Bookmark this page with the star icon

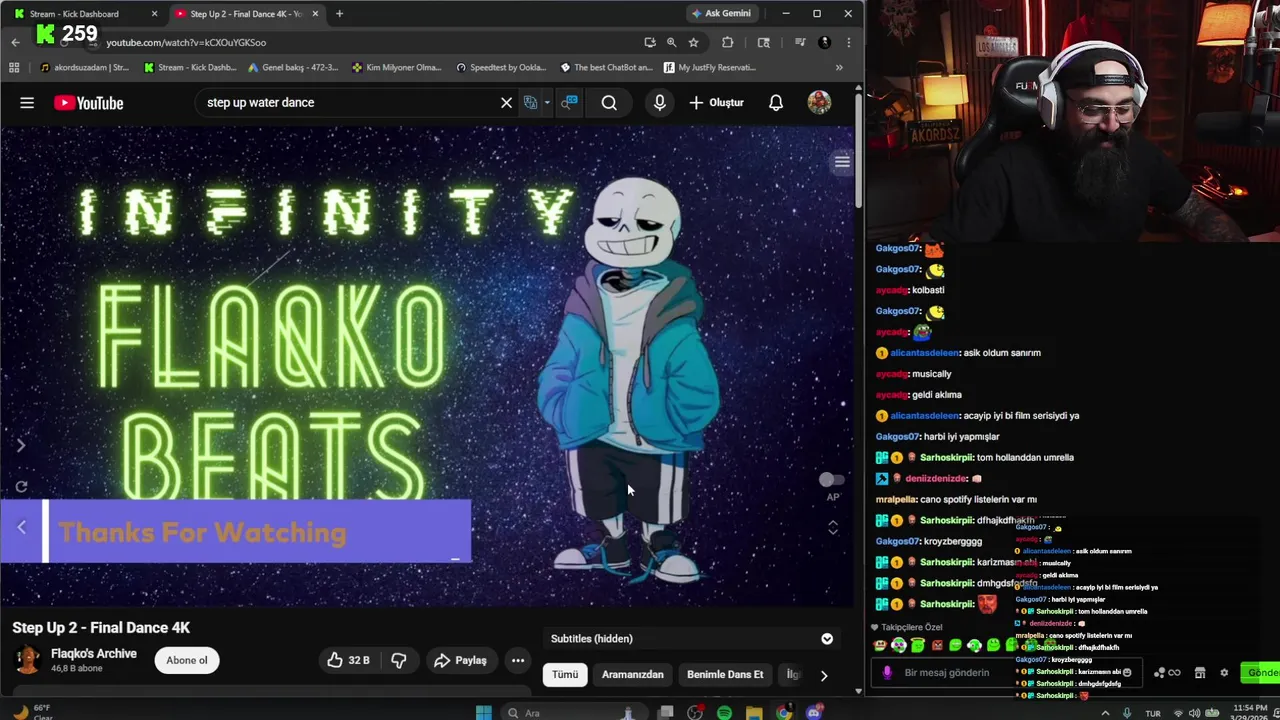[693, 43]
